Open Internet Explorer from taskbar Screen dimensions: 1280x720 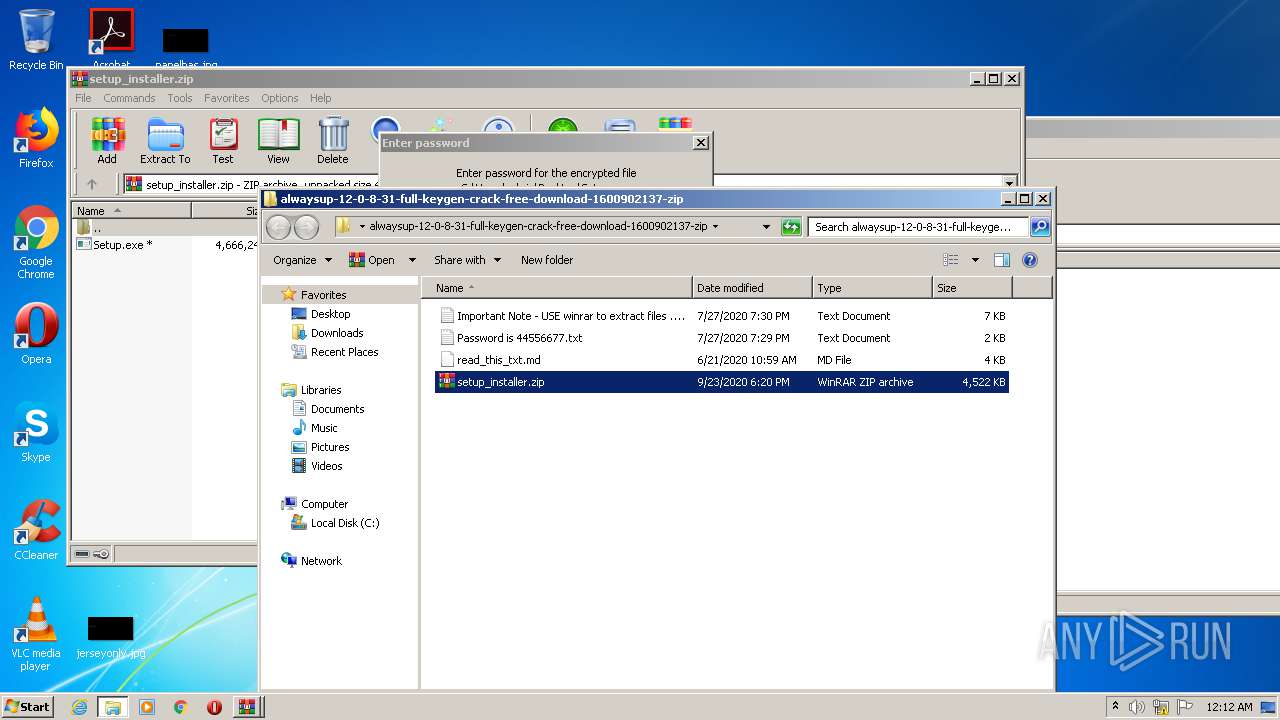coord(79,707)
